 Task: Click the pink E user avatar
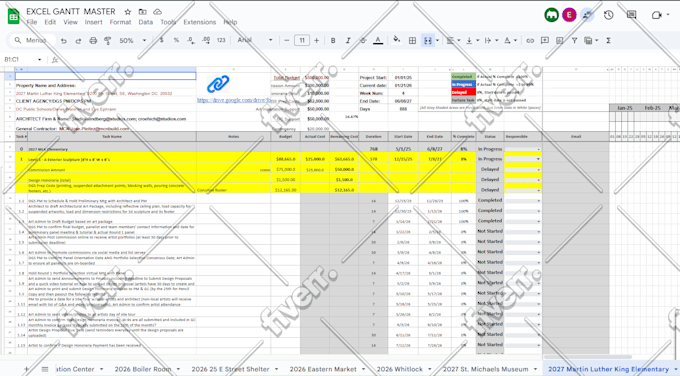(569, 15)
